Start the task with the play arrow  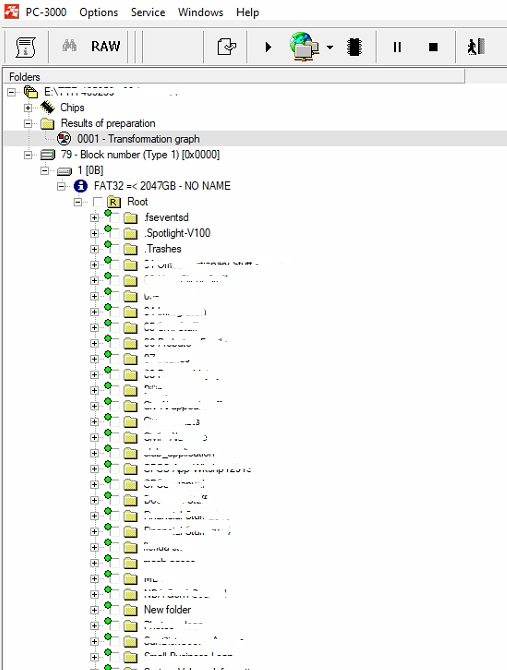point(268,47)
